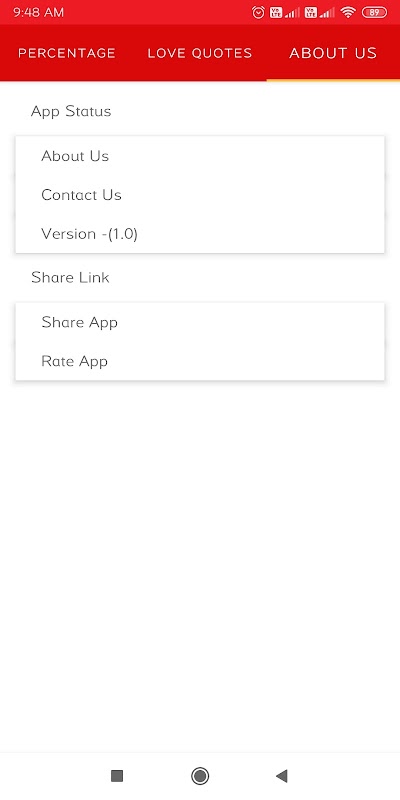Click the App Status section heading

click(71, 111)
